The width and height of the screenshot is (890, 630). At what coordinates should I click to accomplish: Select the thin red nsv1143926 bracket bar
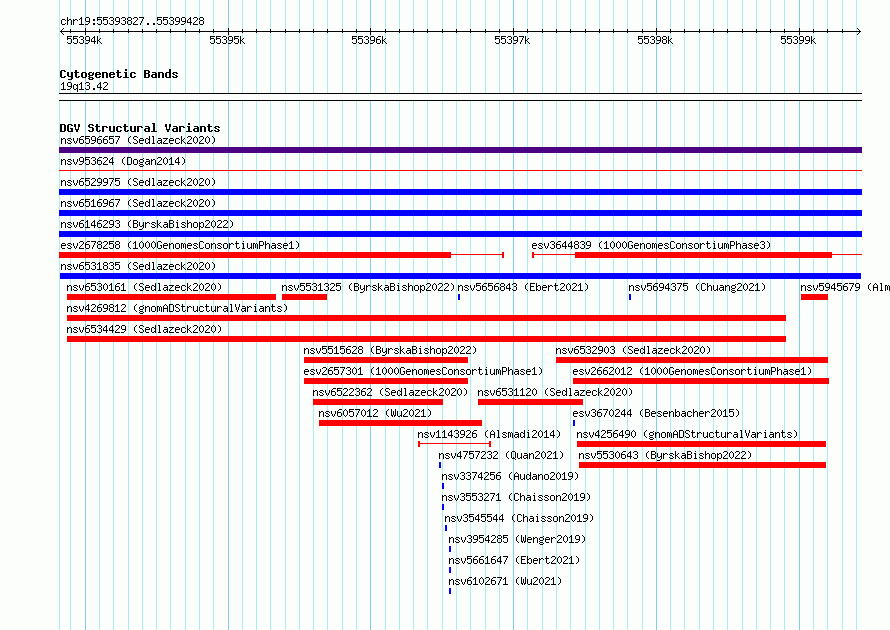455,443
